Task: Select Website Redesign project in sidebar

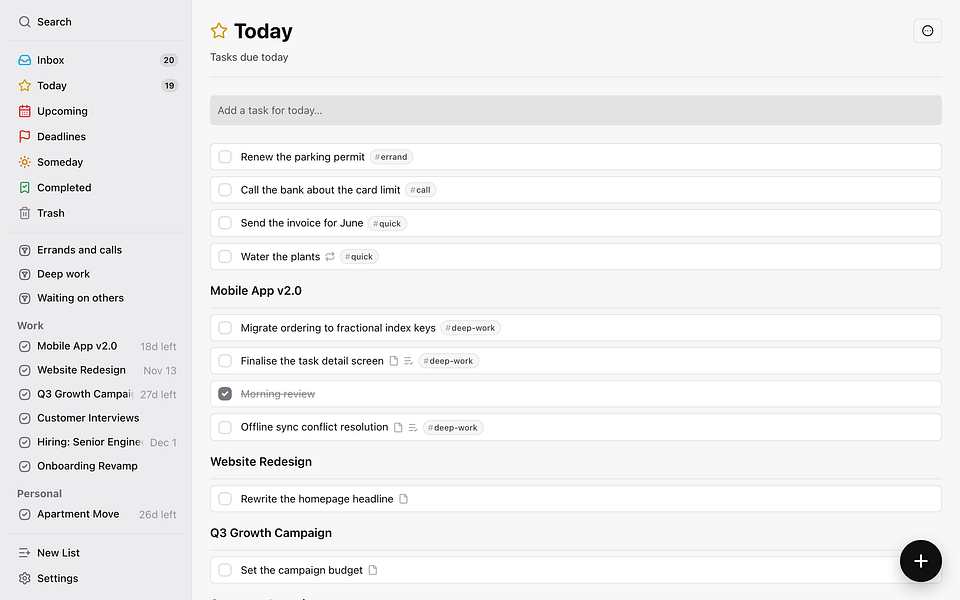Action: 98,370
